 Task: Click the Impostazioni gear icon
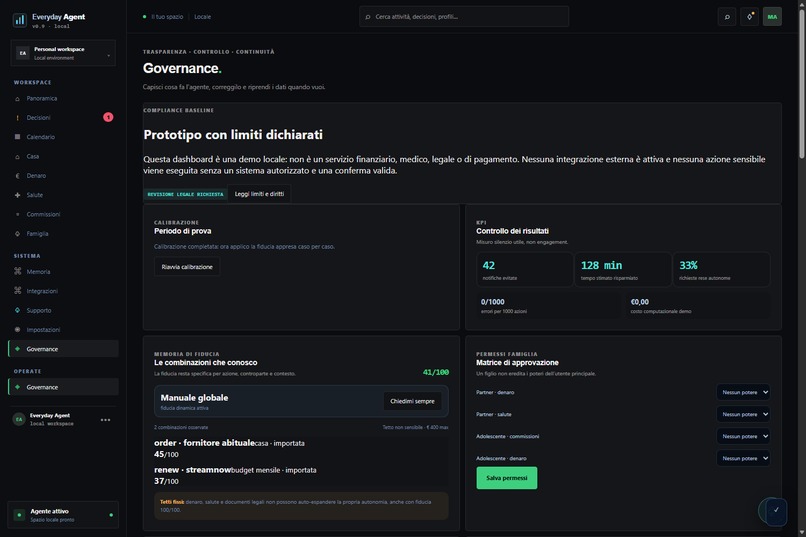point(17,329)
